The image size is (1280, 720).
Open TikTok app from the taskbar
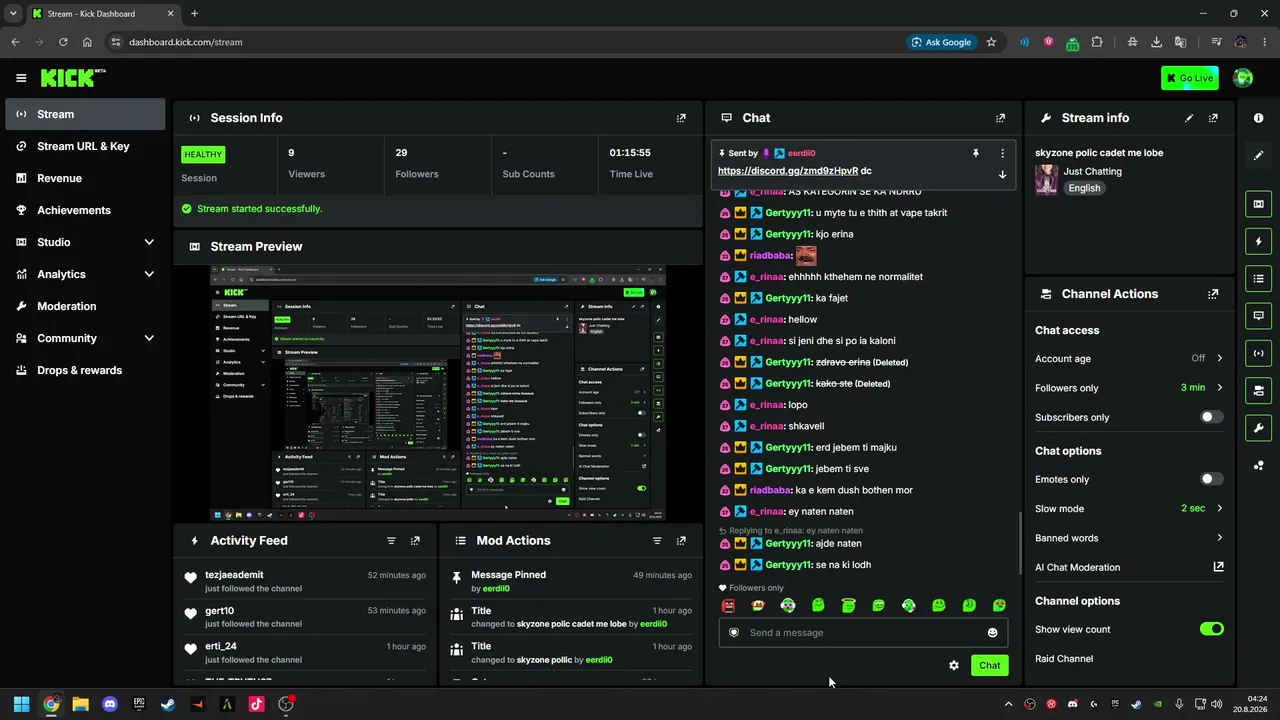[x=256, y=704]
